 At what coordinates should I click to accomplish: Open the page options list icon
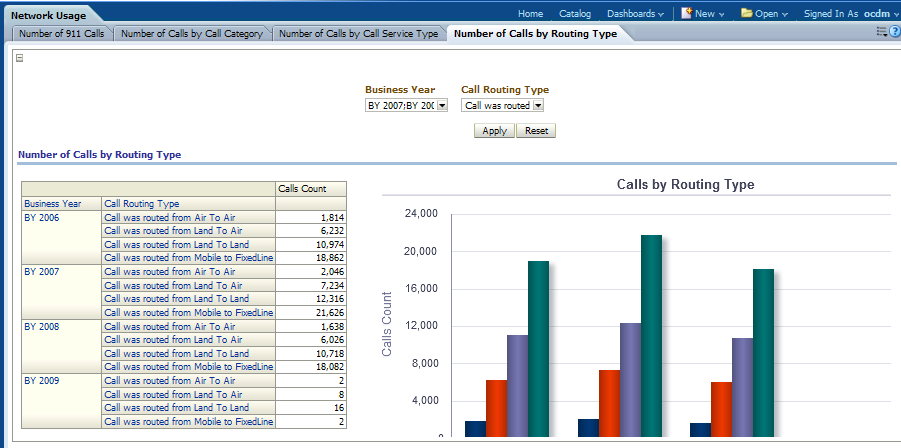click(x=881, y=33)
